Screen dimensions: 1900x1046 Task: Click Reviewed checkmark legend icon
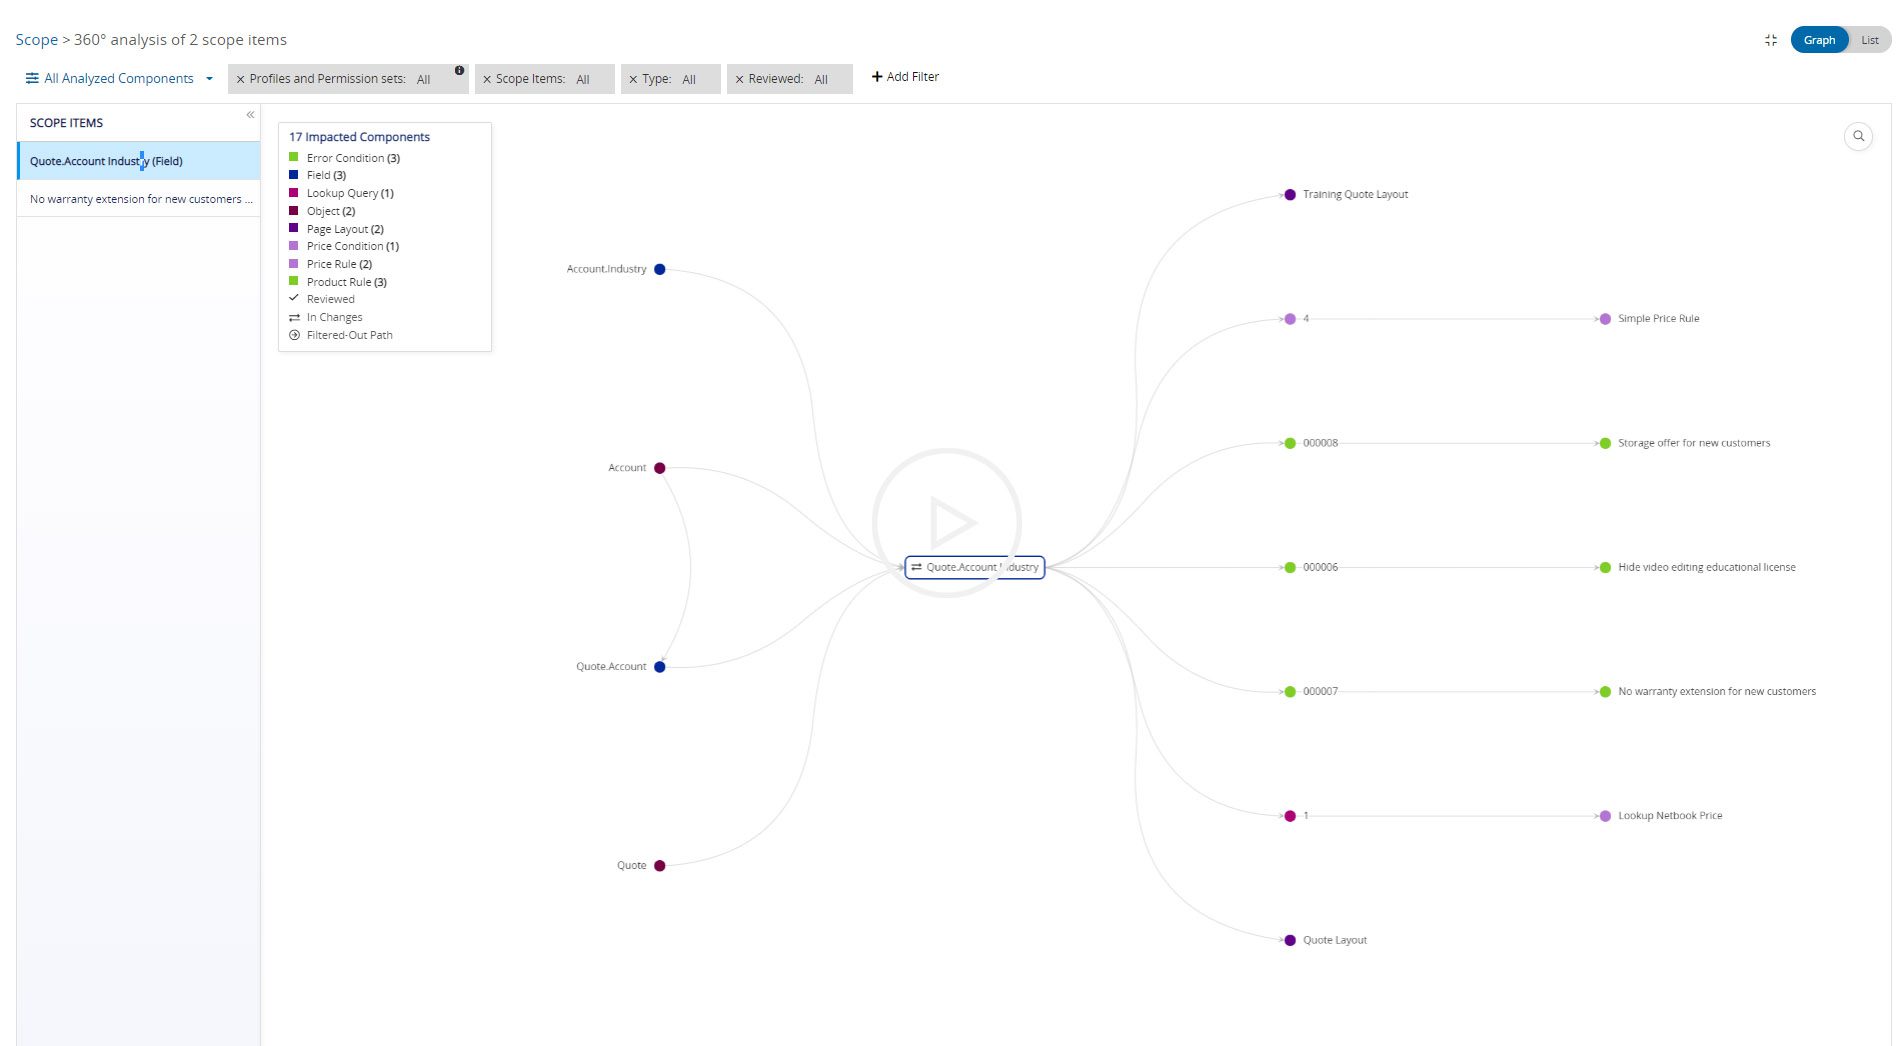click(x=294, y=298)
